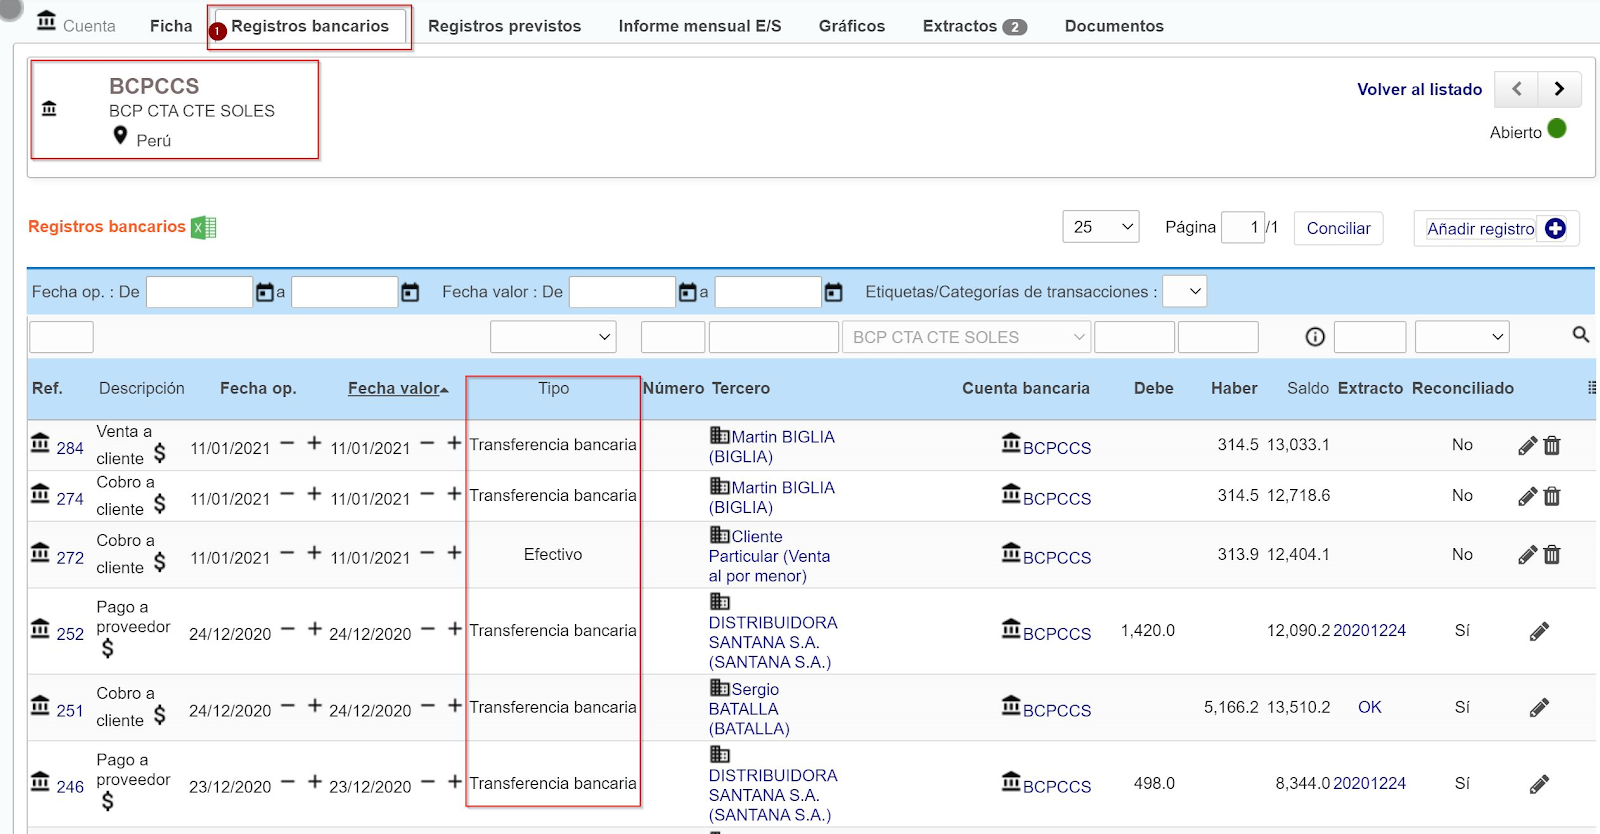Viewport: 1600px width, 834px height.
Task: Edit entry 272 with the pencil icon
Action: [1527, 555]
